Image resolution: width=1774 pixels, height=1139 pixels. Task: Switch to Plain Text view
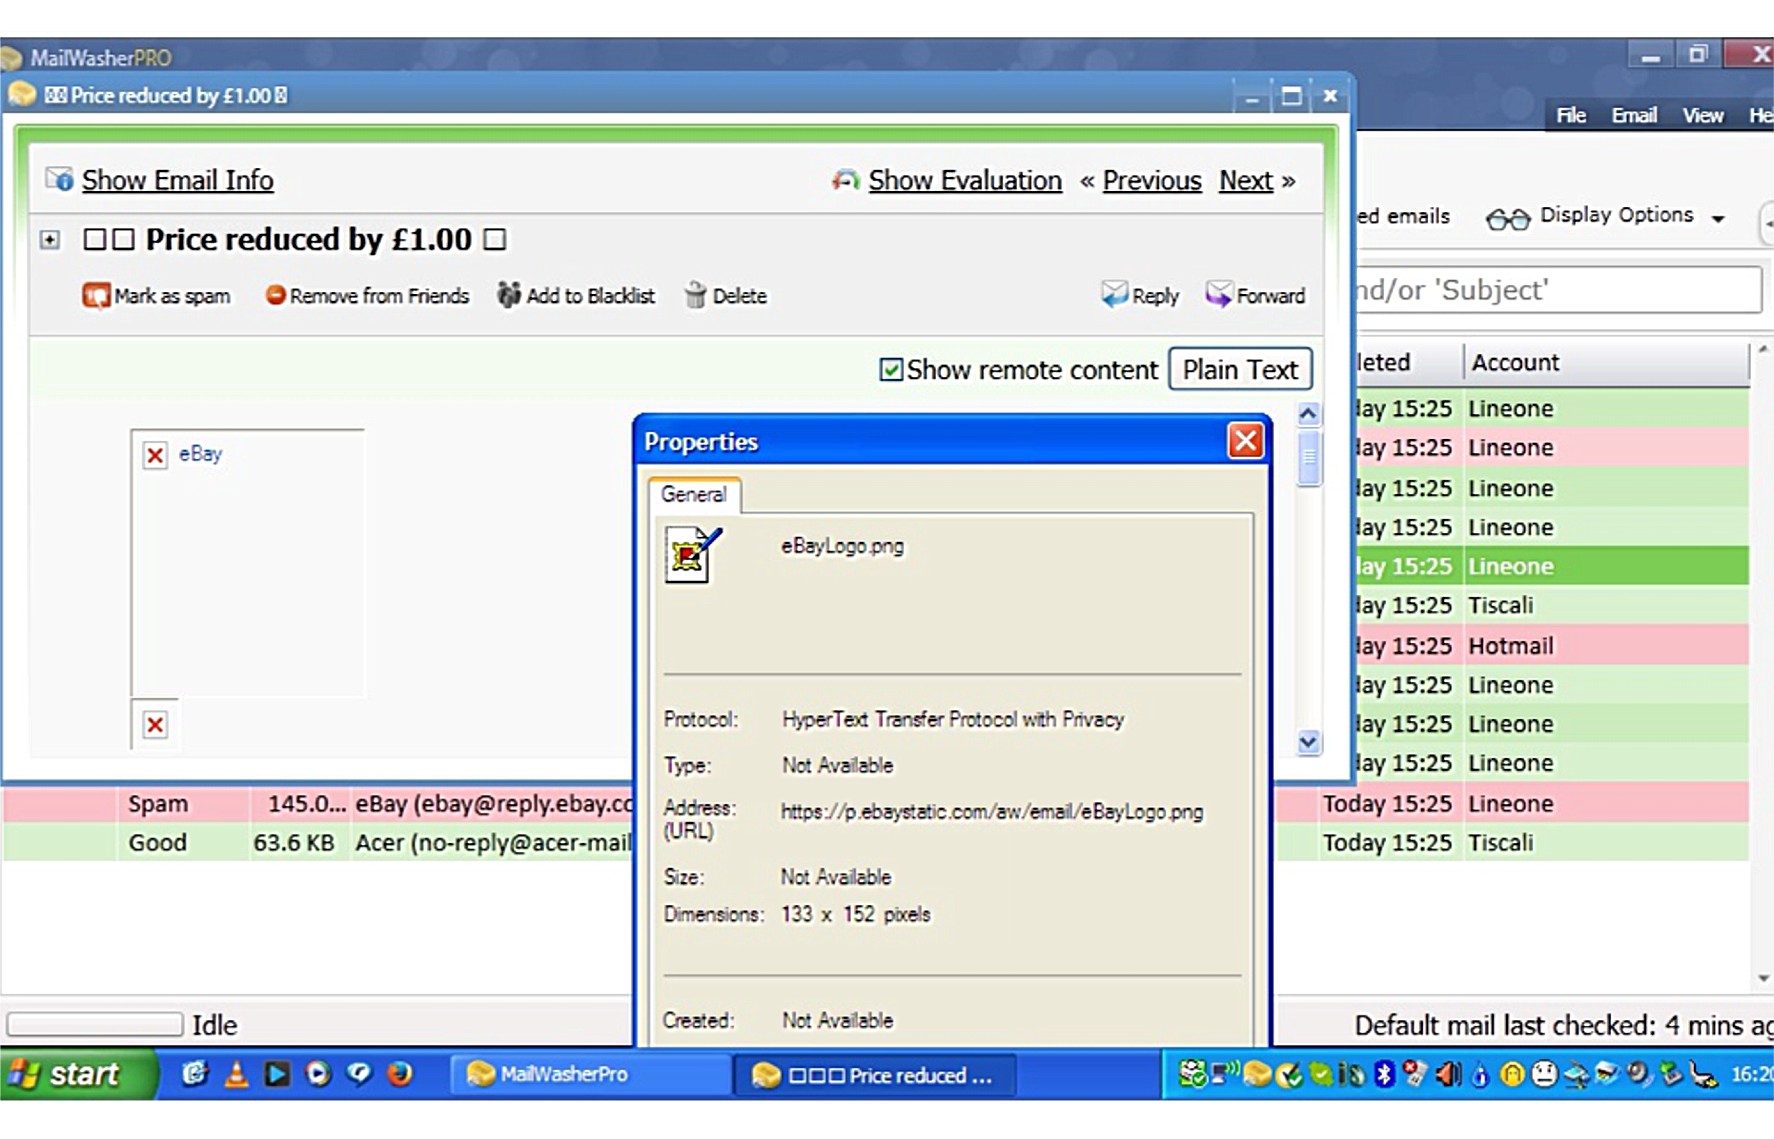1240,370
